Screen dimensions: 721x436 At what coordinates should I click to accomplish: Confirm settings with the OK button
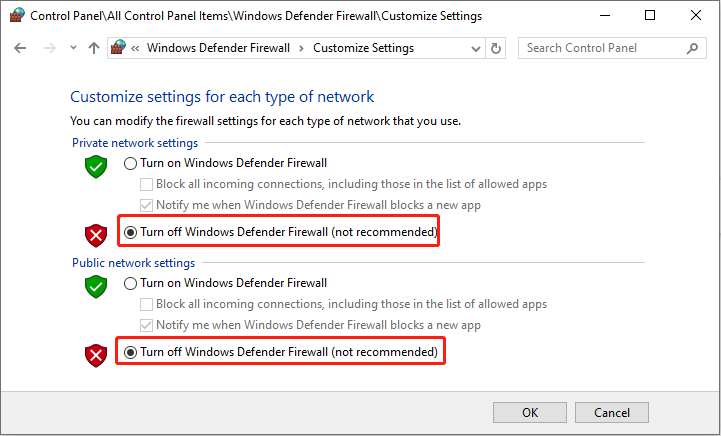[x=530, y=412]
